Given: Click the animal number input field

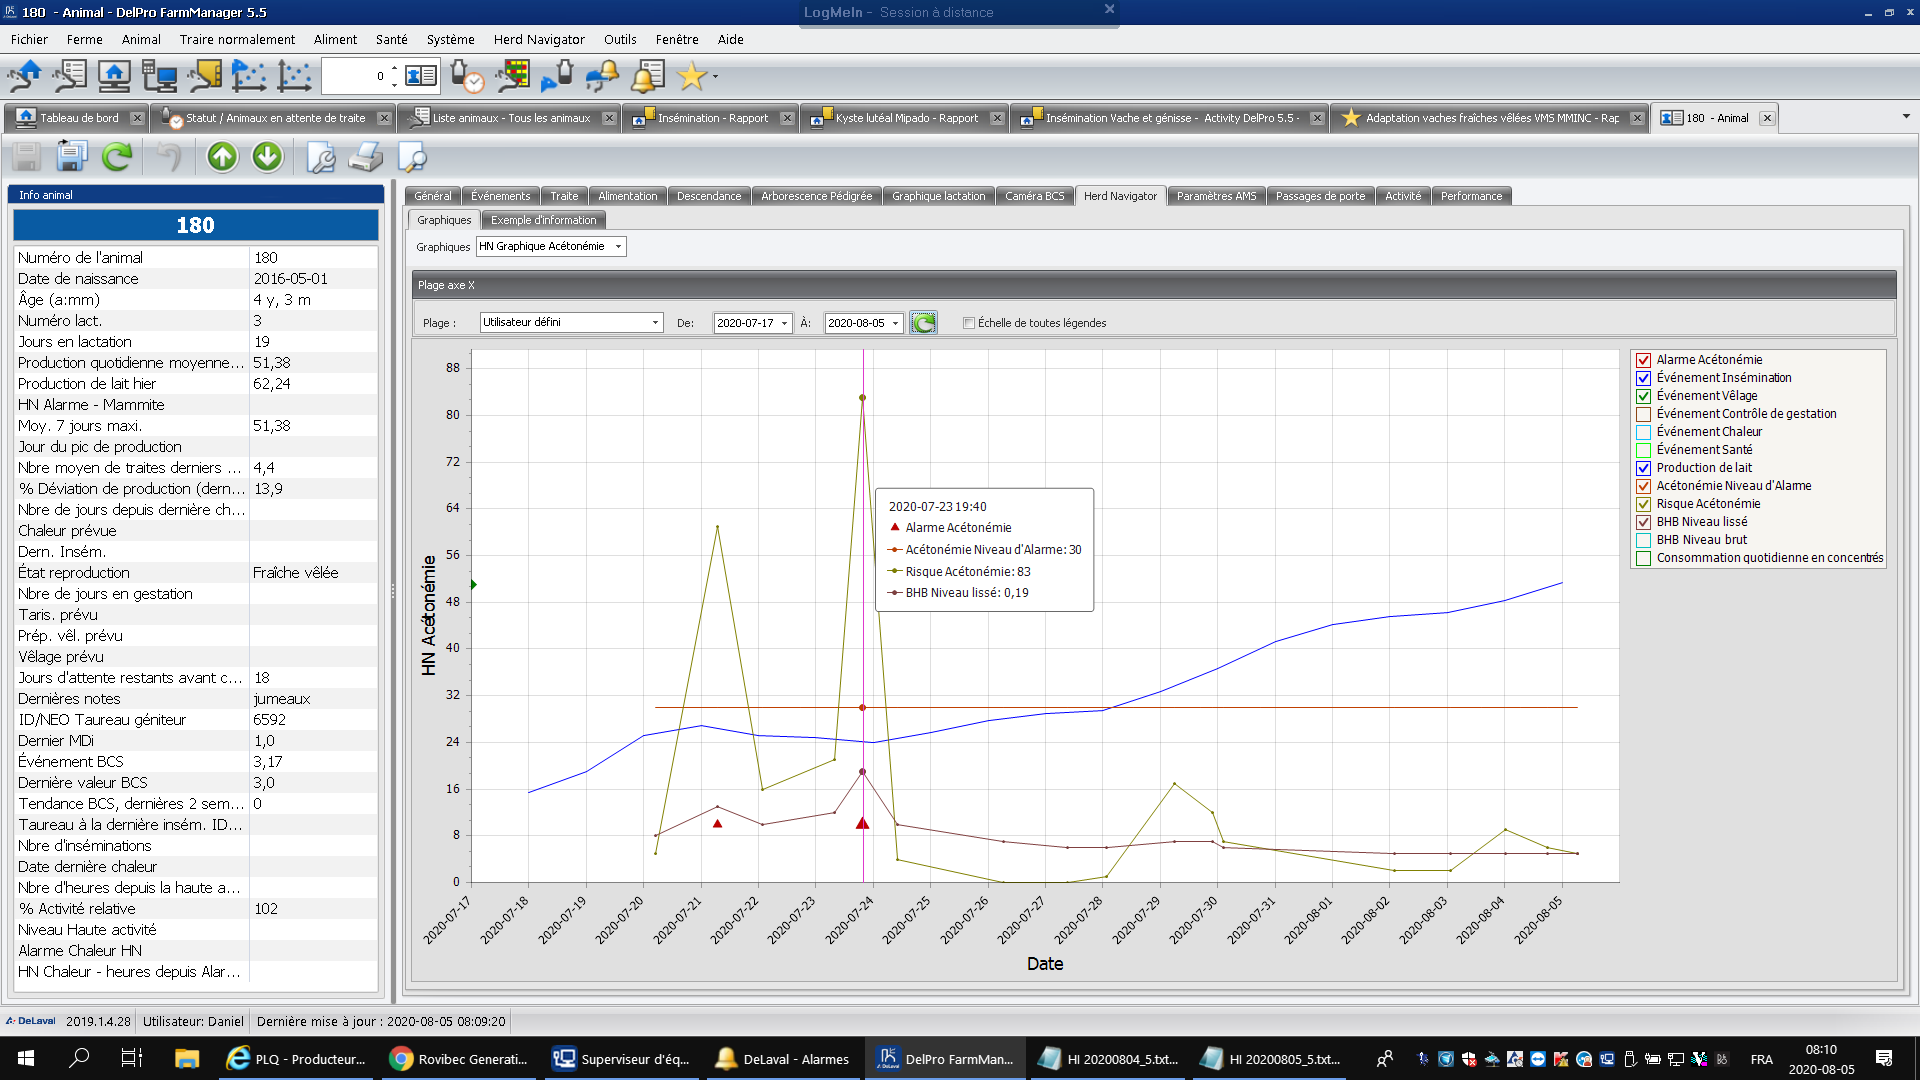Looking at the screenshot, I should pyautogui.click(x=354, y=76).
